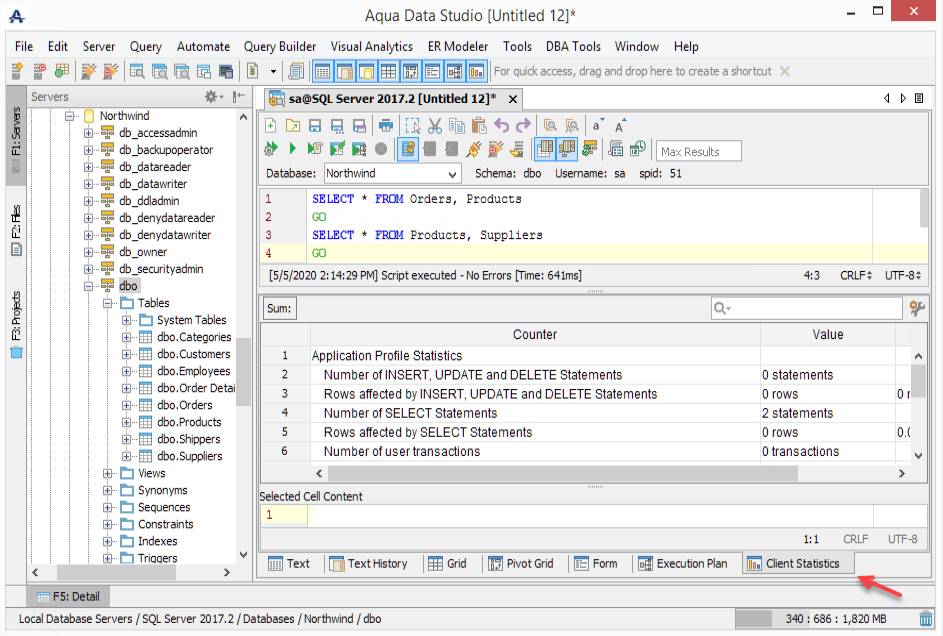
Task: Select dbo.Orders table in server tree
Action: pos(184,405)
